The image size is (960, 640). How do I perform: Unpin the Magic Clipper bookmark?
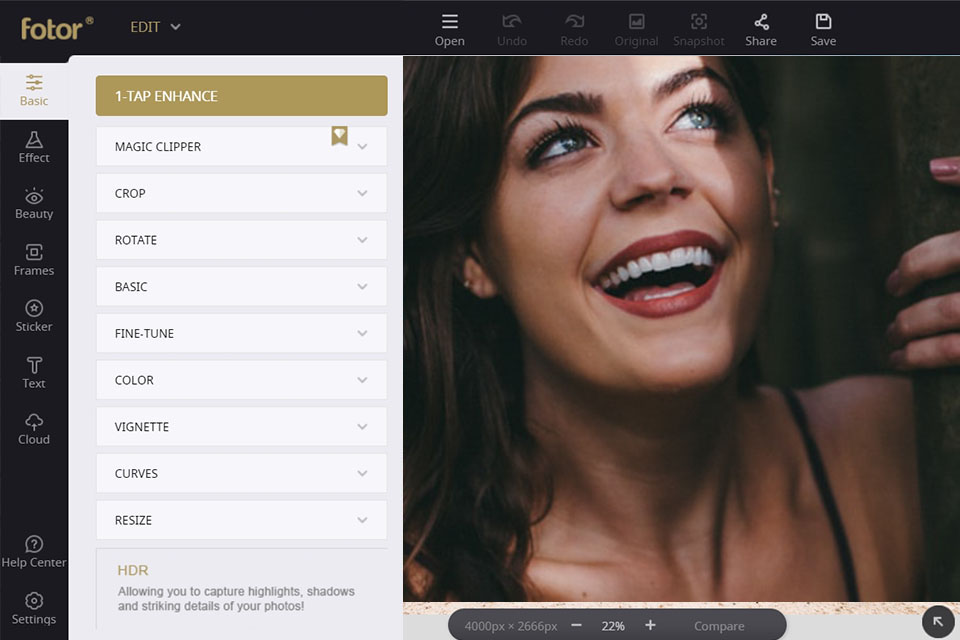point(340,134)
